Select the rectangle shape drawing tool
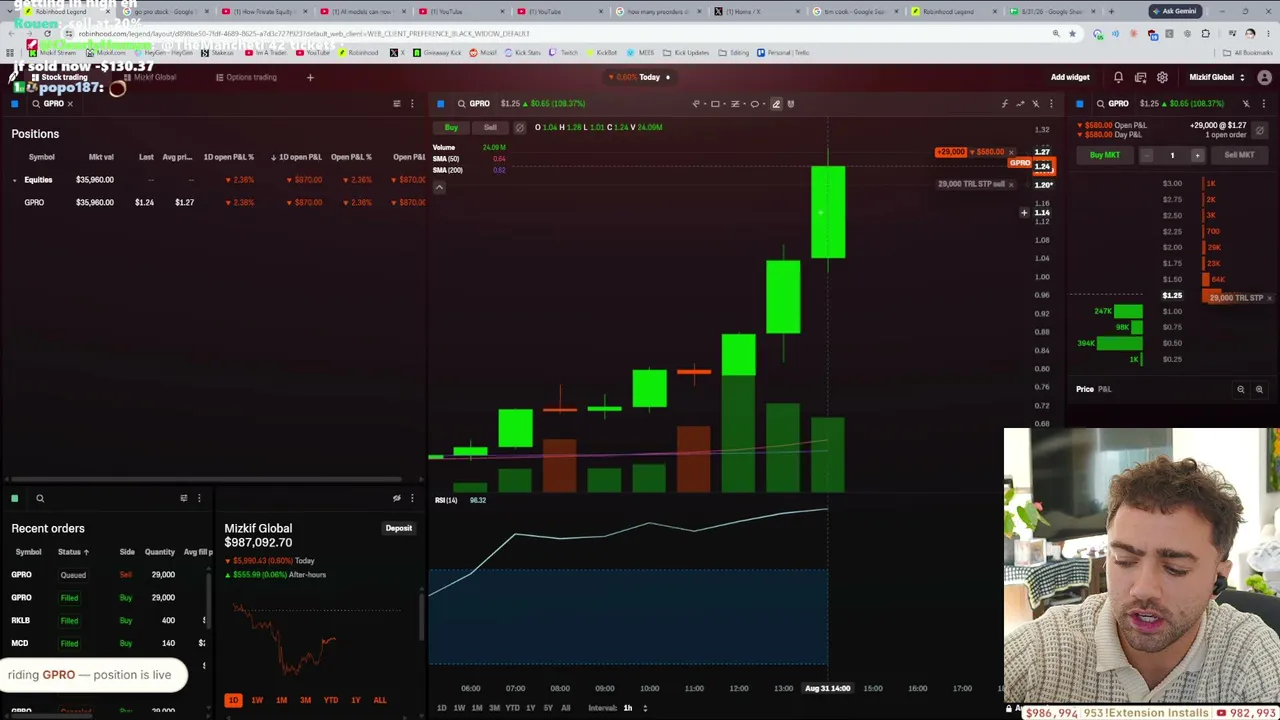1280x720 pixels. [715, 103]
